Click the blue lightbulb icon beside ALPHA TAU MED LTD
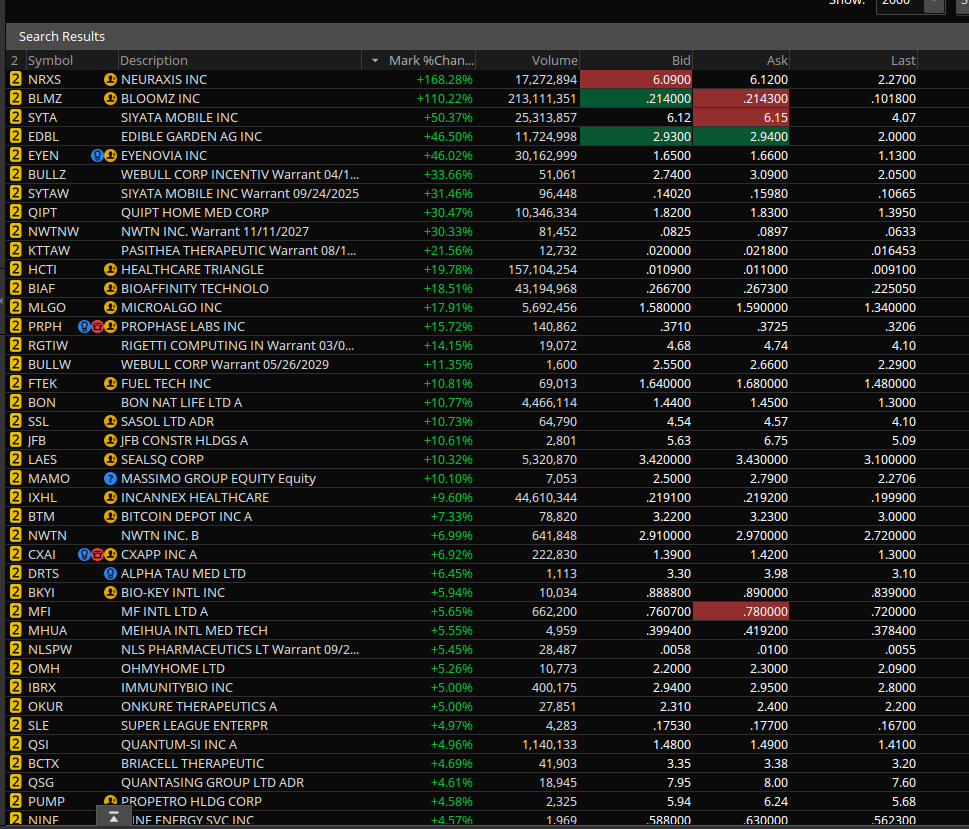969x829 pixels. point(110,574)
